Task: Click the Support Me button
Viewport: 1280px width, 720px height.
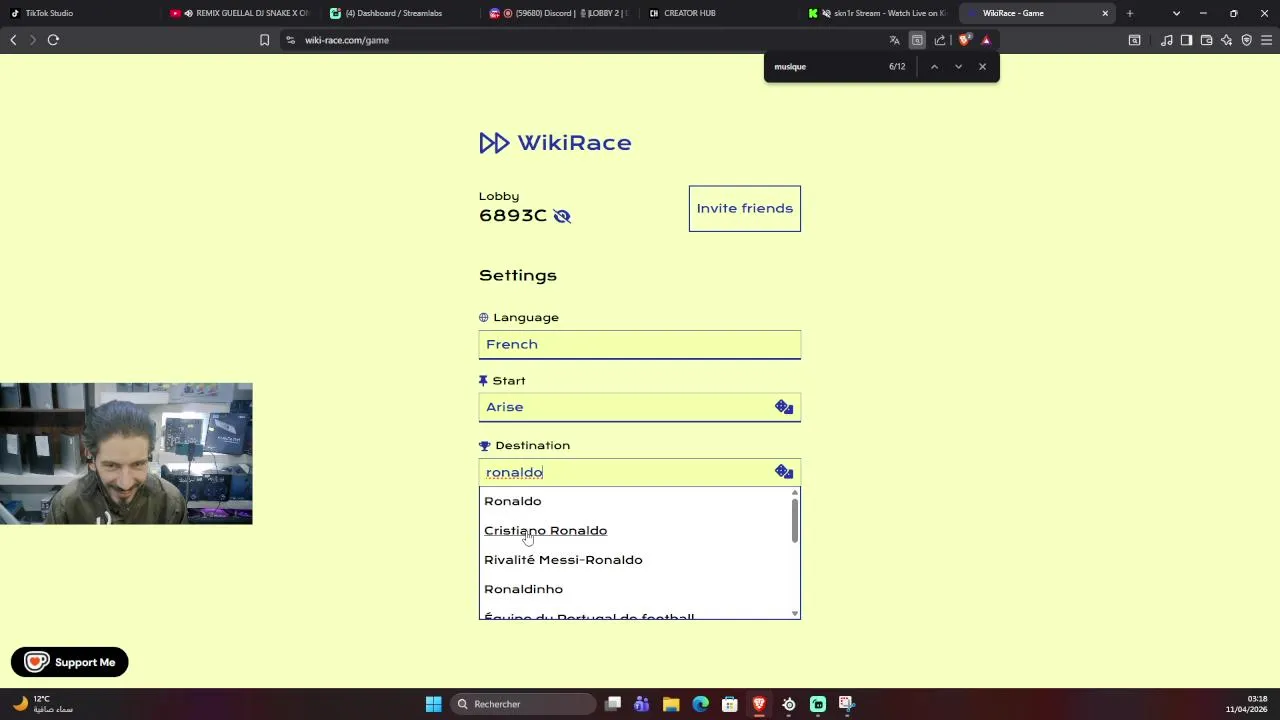Action: [x=70, y=662]
